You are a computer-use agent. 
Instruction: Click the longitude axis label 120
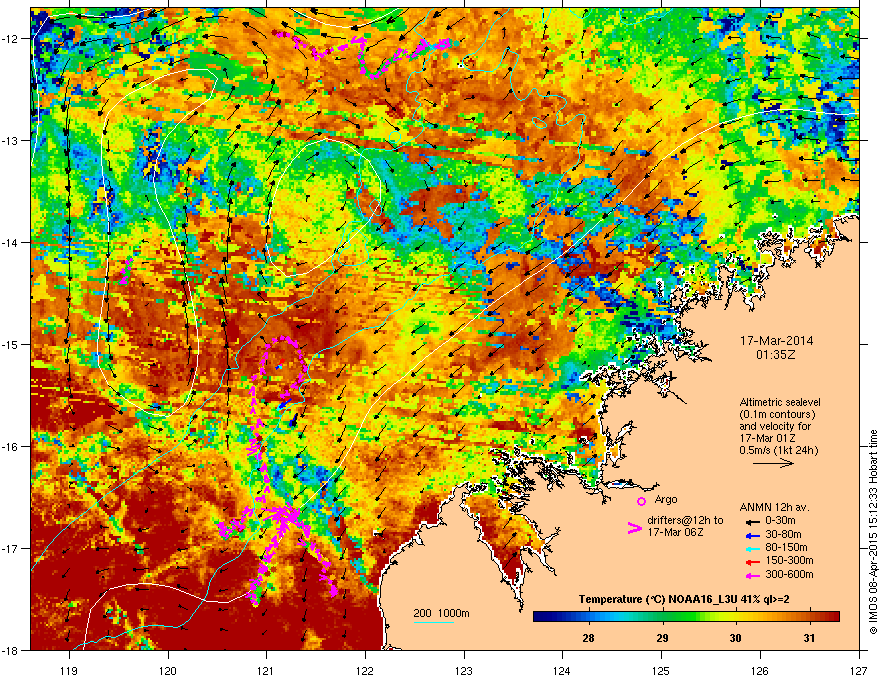tap(168, 670)
